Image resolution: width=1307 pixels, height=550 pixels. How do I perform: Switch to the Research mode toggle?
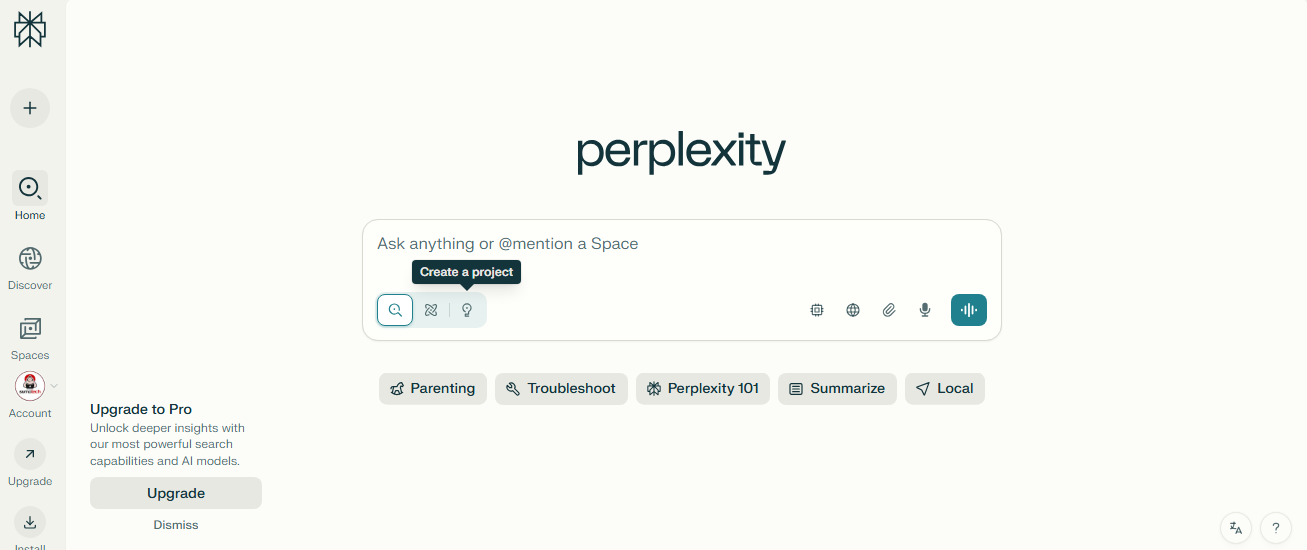point(431,310)
